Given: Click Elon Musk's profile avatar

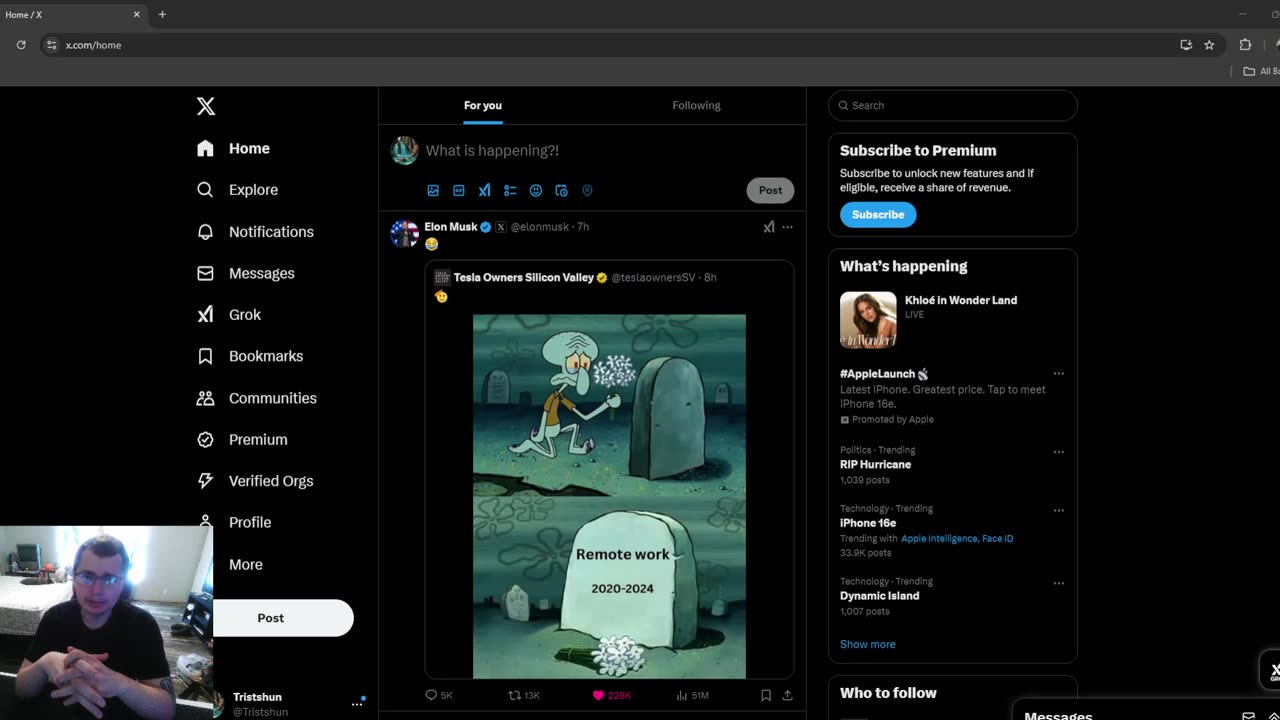Looking at the screenshot, I should [404, 234].
